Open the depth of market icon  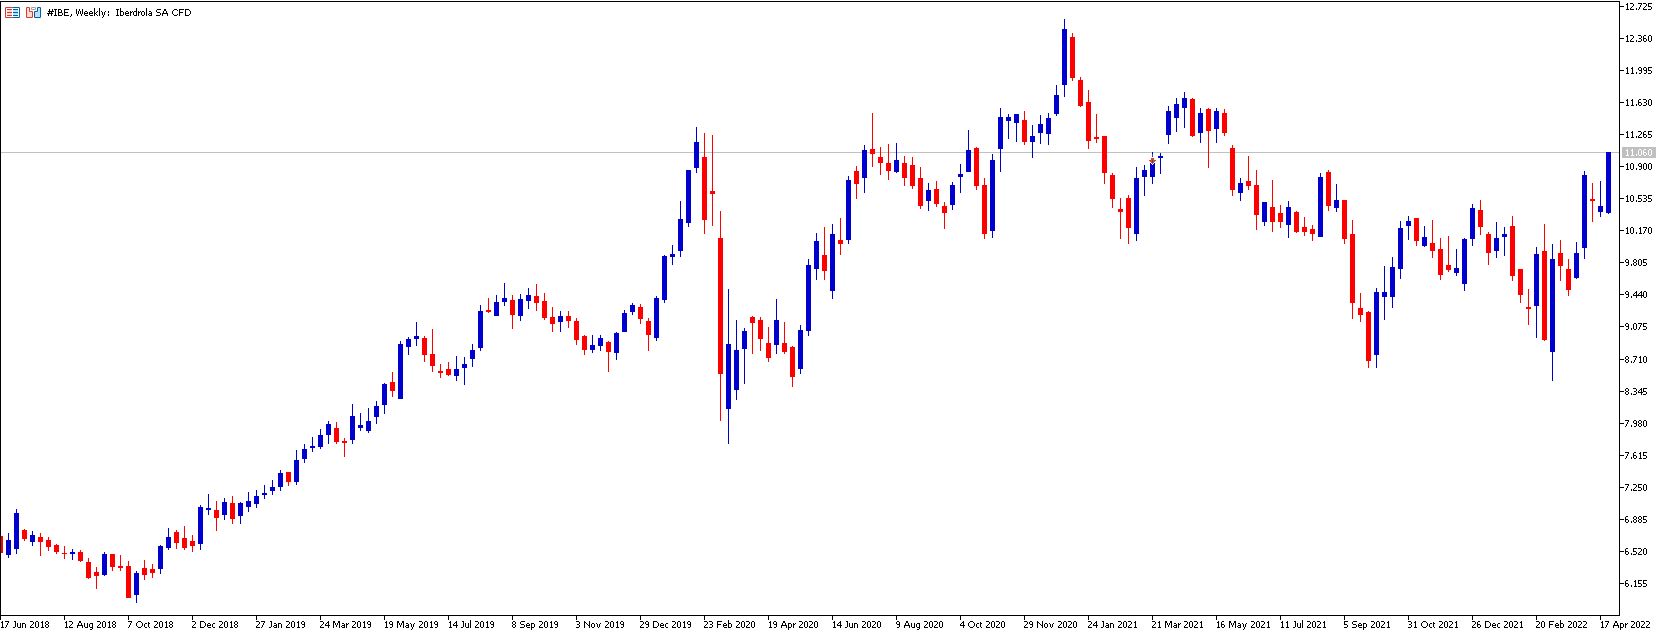pyautogui.click(x=33, y=12)
